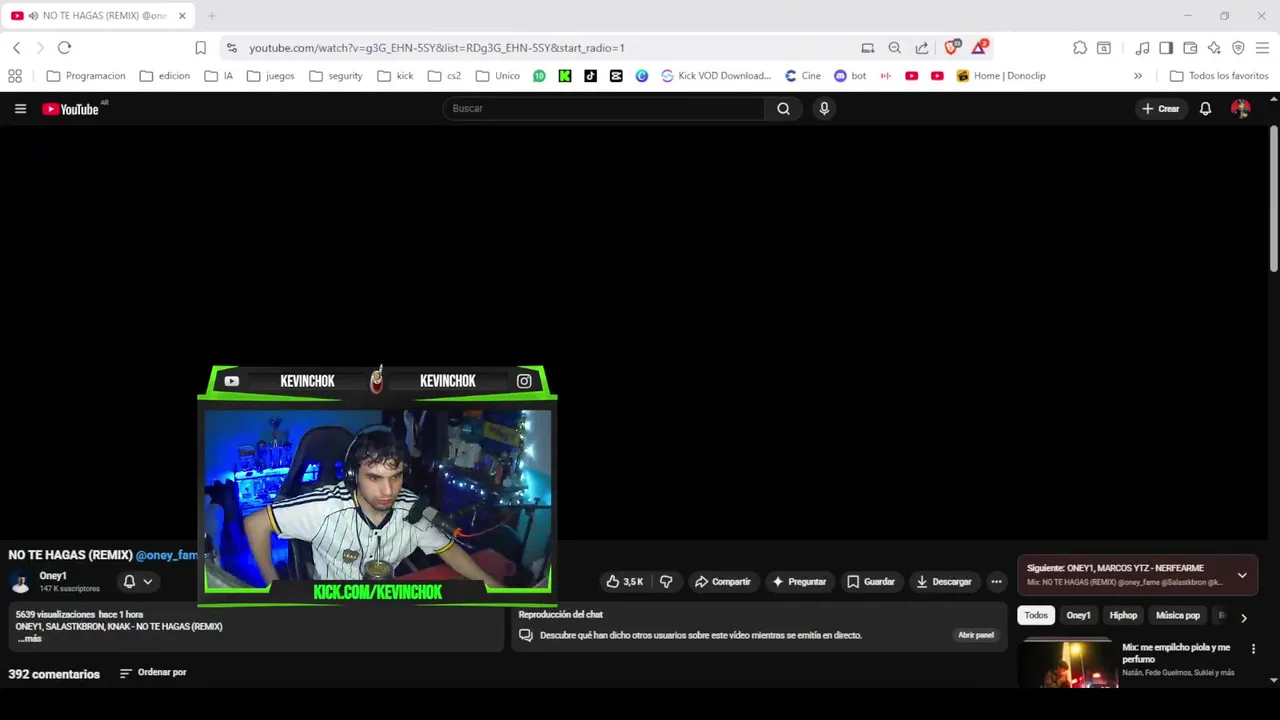Open the media control music-note icon
This screenshot has width=1280, height=720.
[1142, 48]
